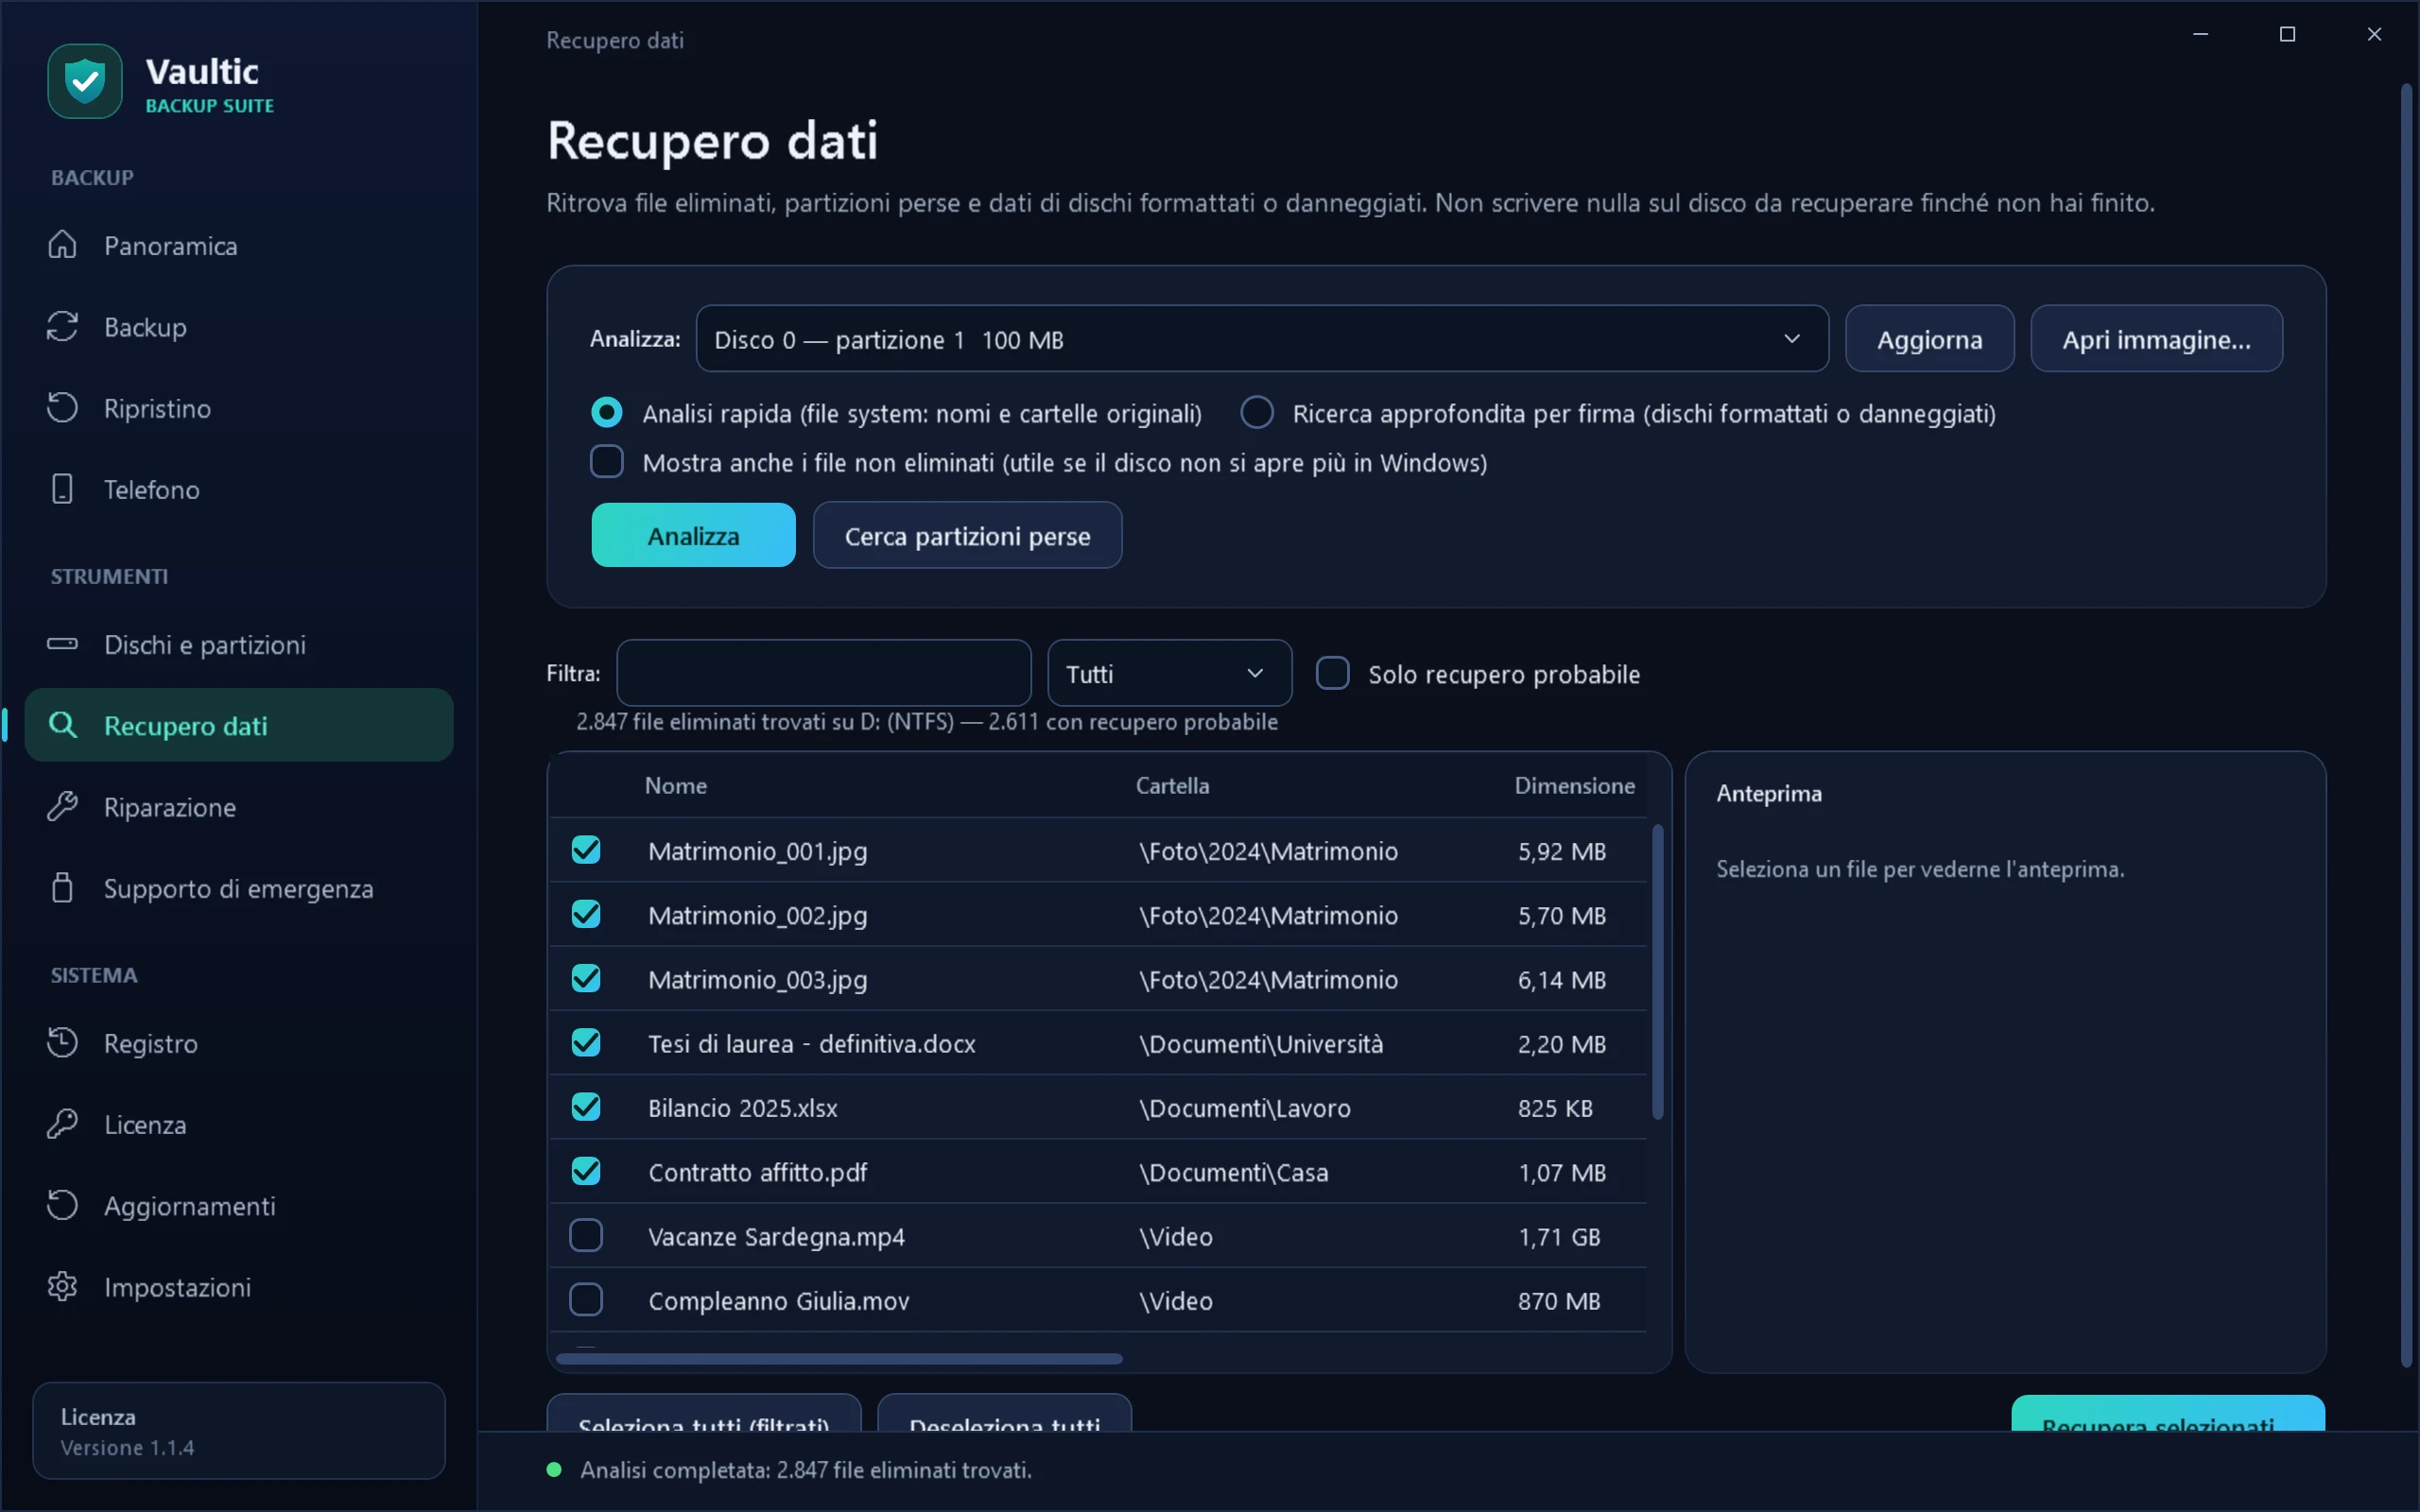Click the Telefono phone icon
The width and height of the screenshot is (2420, 1512).
(62, 489)
